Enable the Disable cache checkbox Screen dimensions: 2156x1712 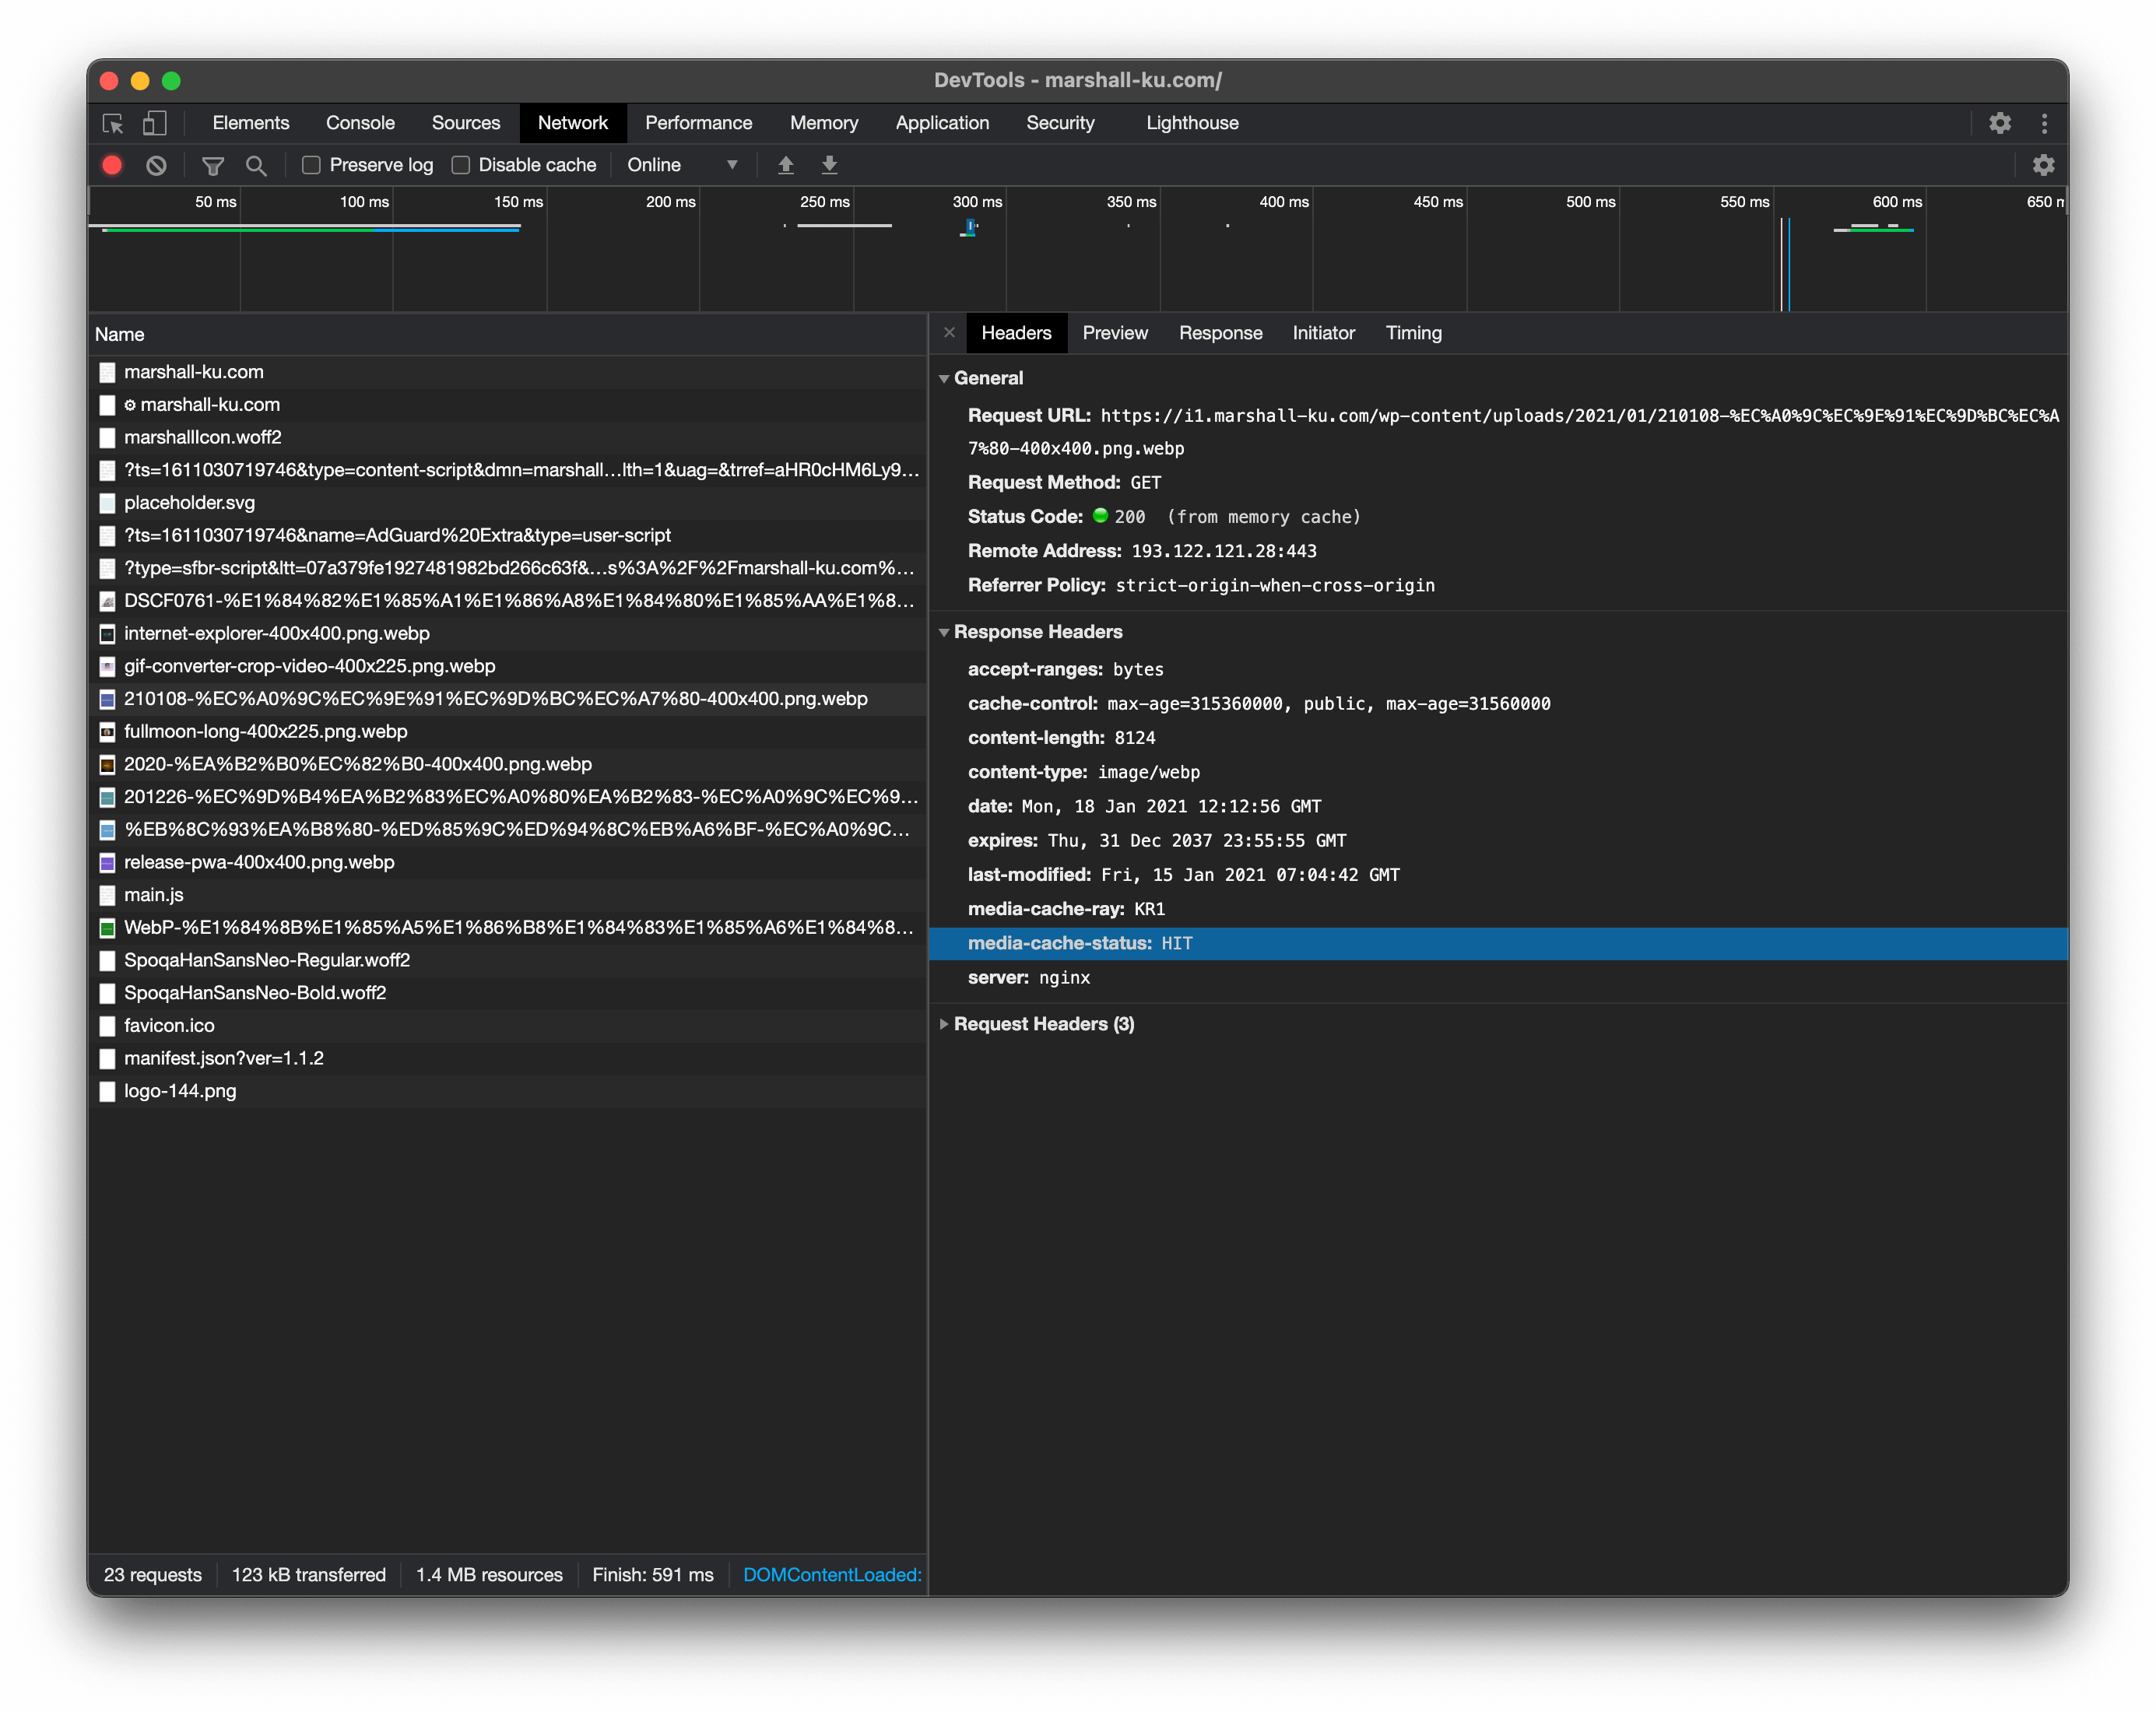461,165
